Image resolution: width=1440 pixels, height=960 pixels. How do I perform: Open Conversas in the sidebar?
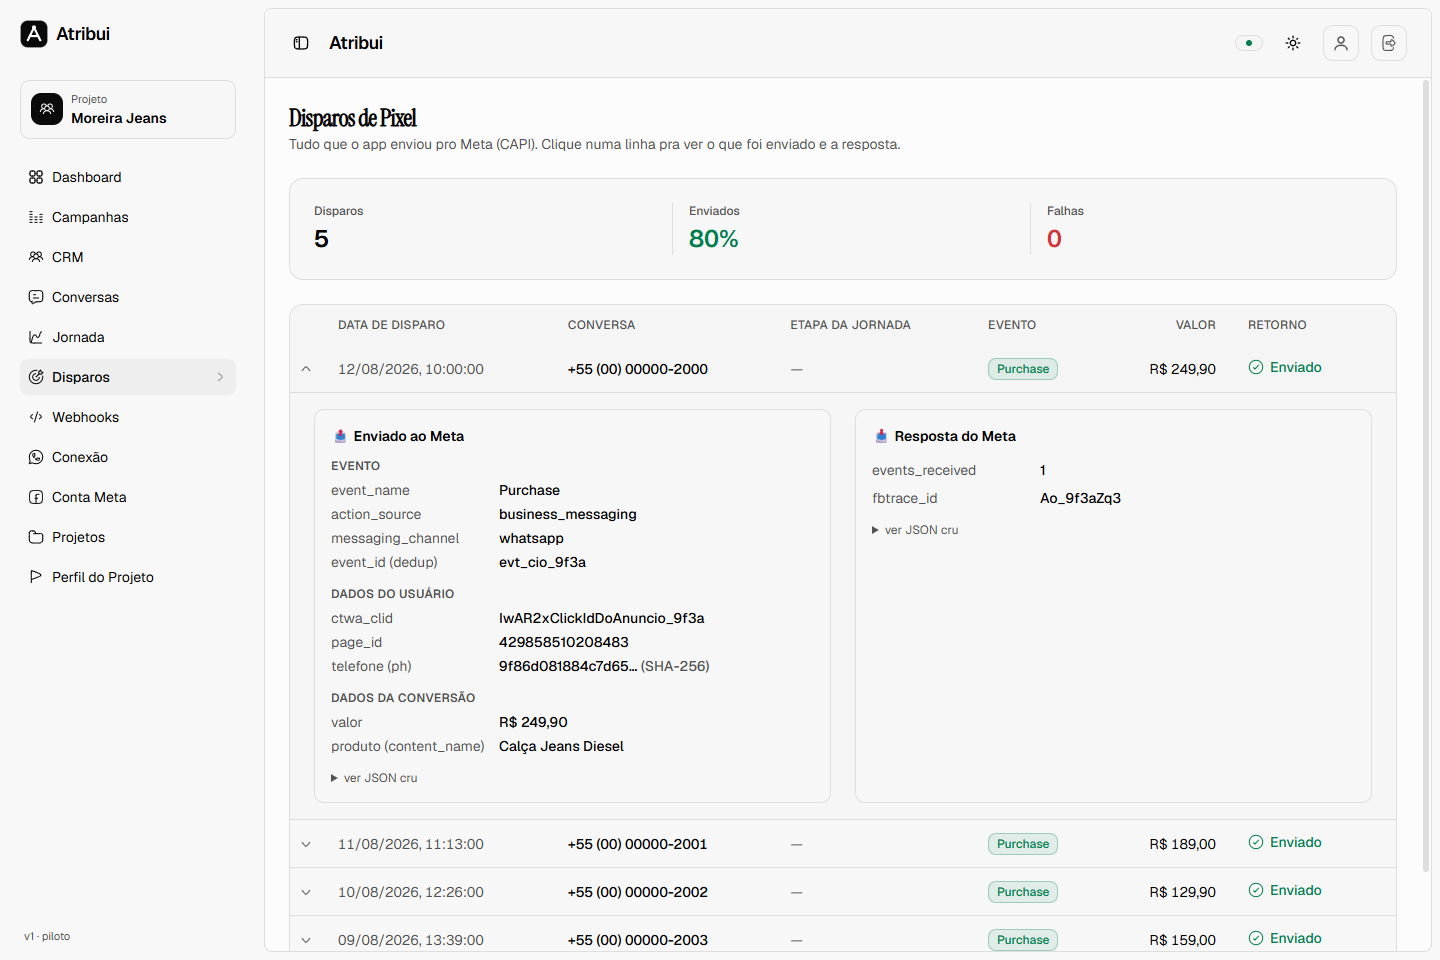[x=128, y=297]
